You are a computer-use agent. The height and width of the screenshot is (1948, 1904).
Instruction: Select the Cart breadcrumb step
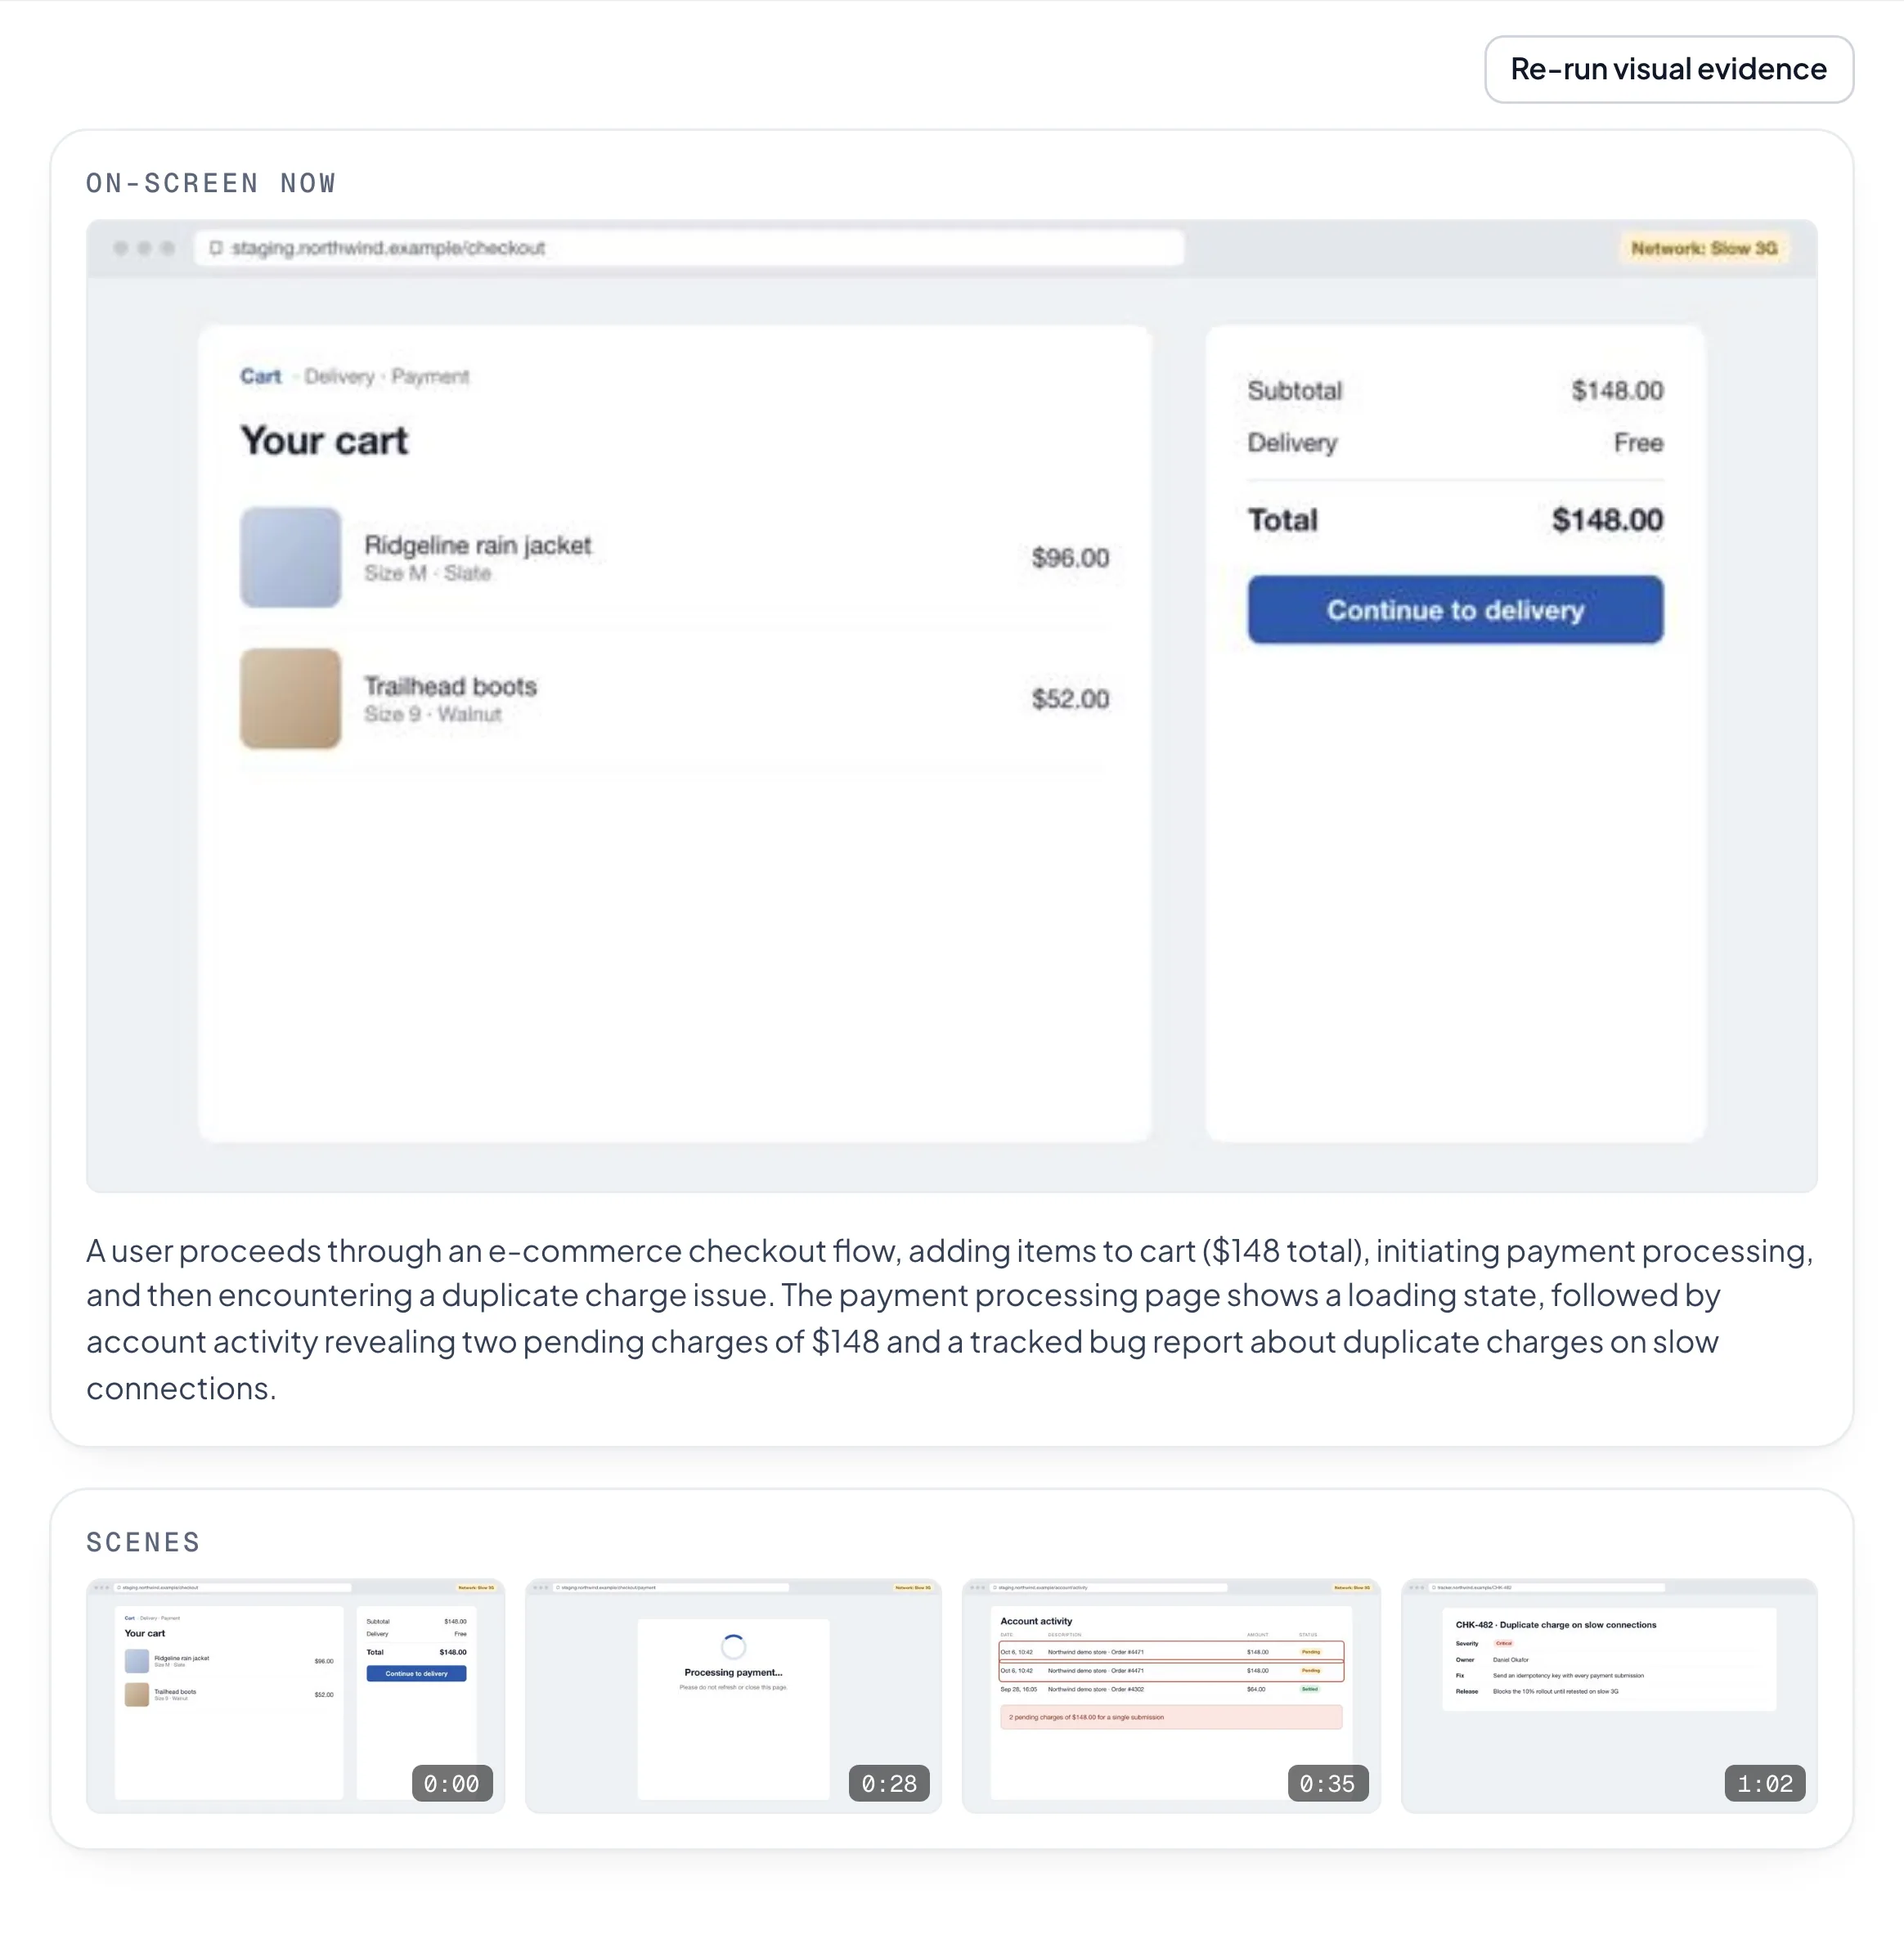coord(260,376)
